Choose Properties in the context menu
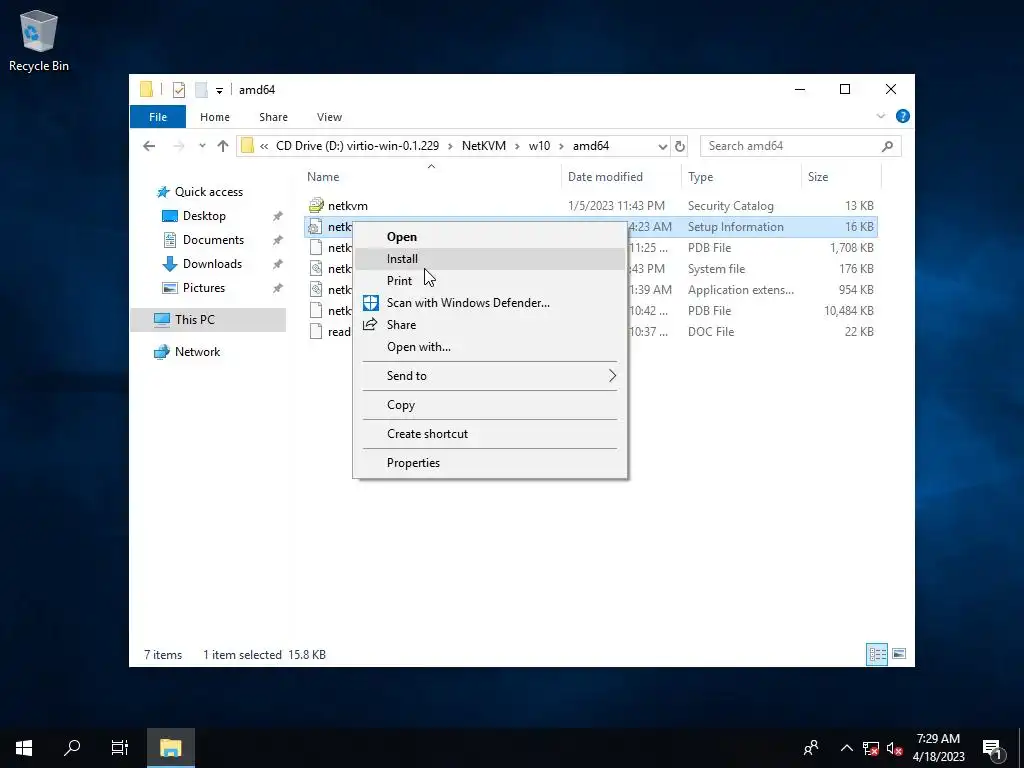 click(490, 463)
